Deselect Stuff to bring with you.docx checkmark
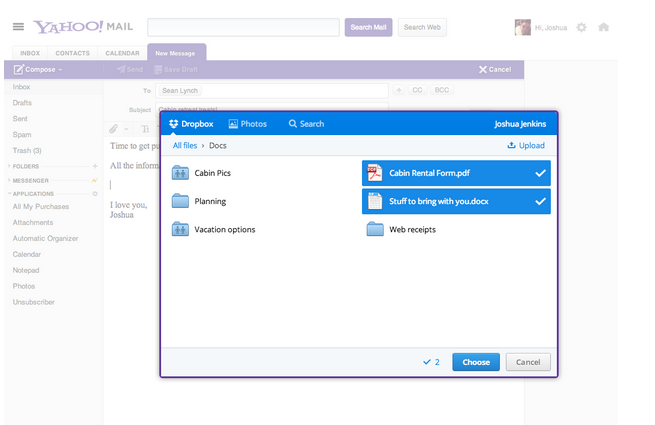This screenshot has height=425, width=655. [540, 201]
